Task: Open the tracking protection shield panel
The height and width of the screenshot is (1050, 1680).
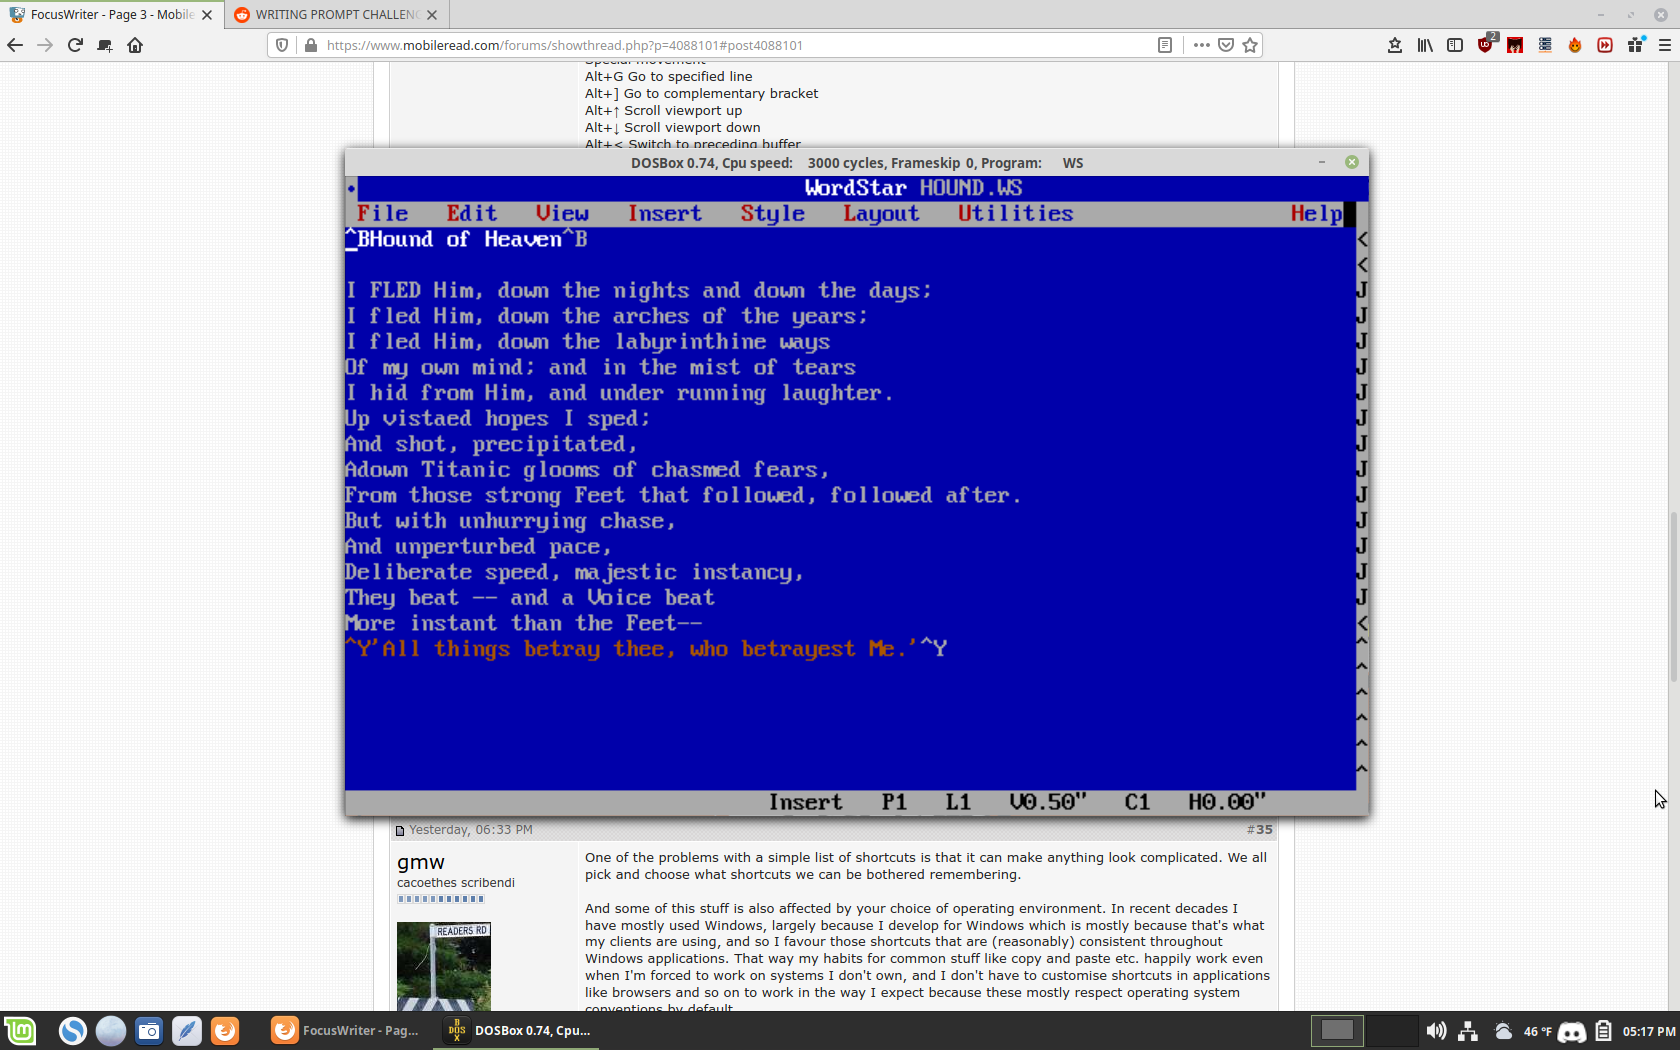Action: [282, 45]
